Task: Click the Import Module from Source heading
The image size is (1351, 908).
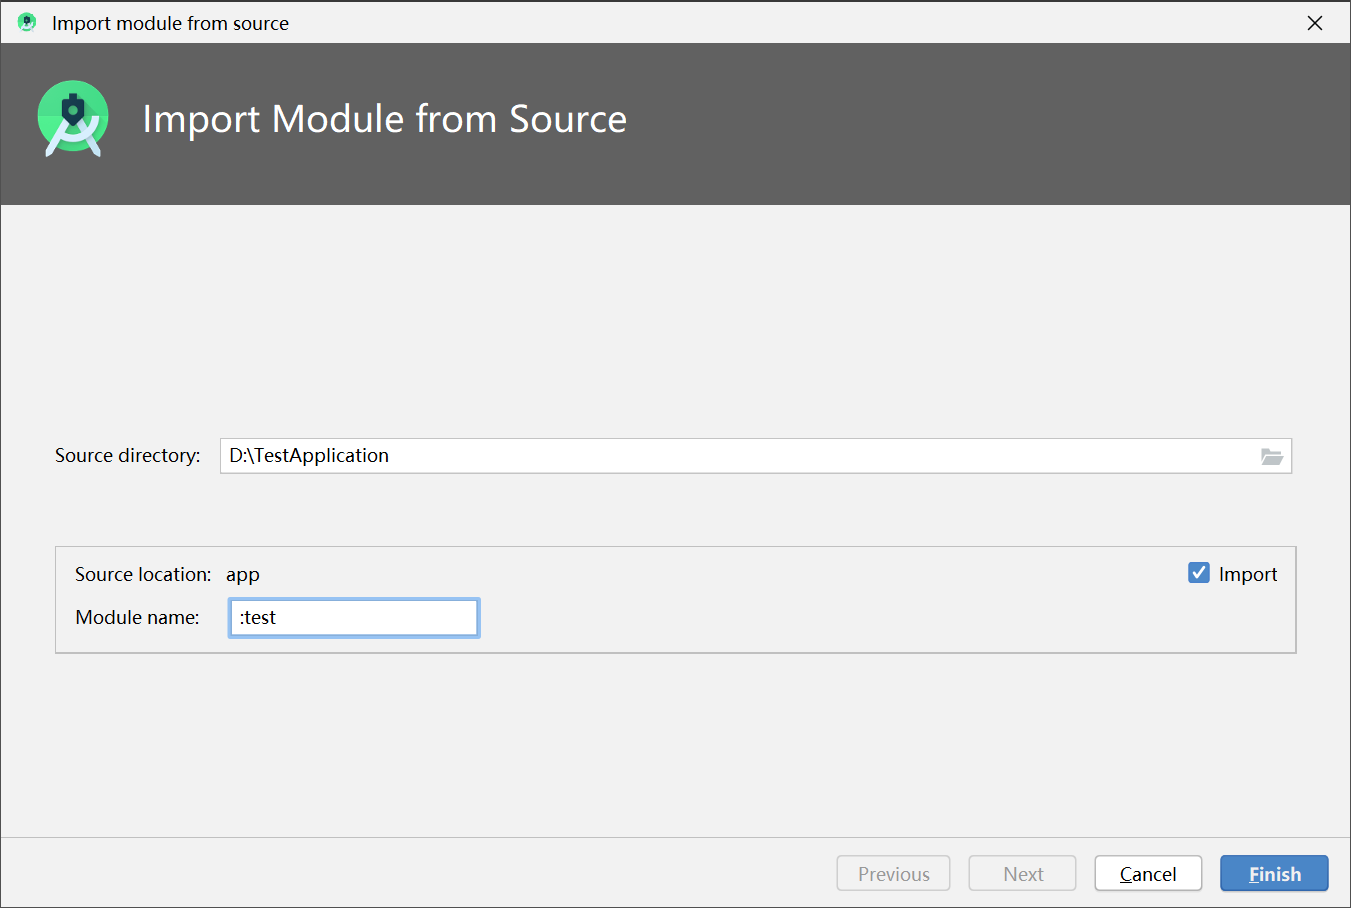Action: tap(385, 119)
